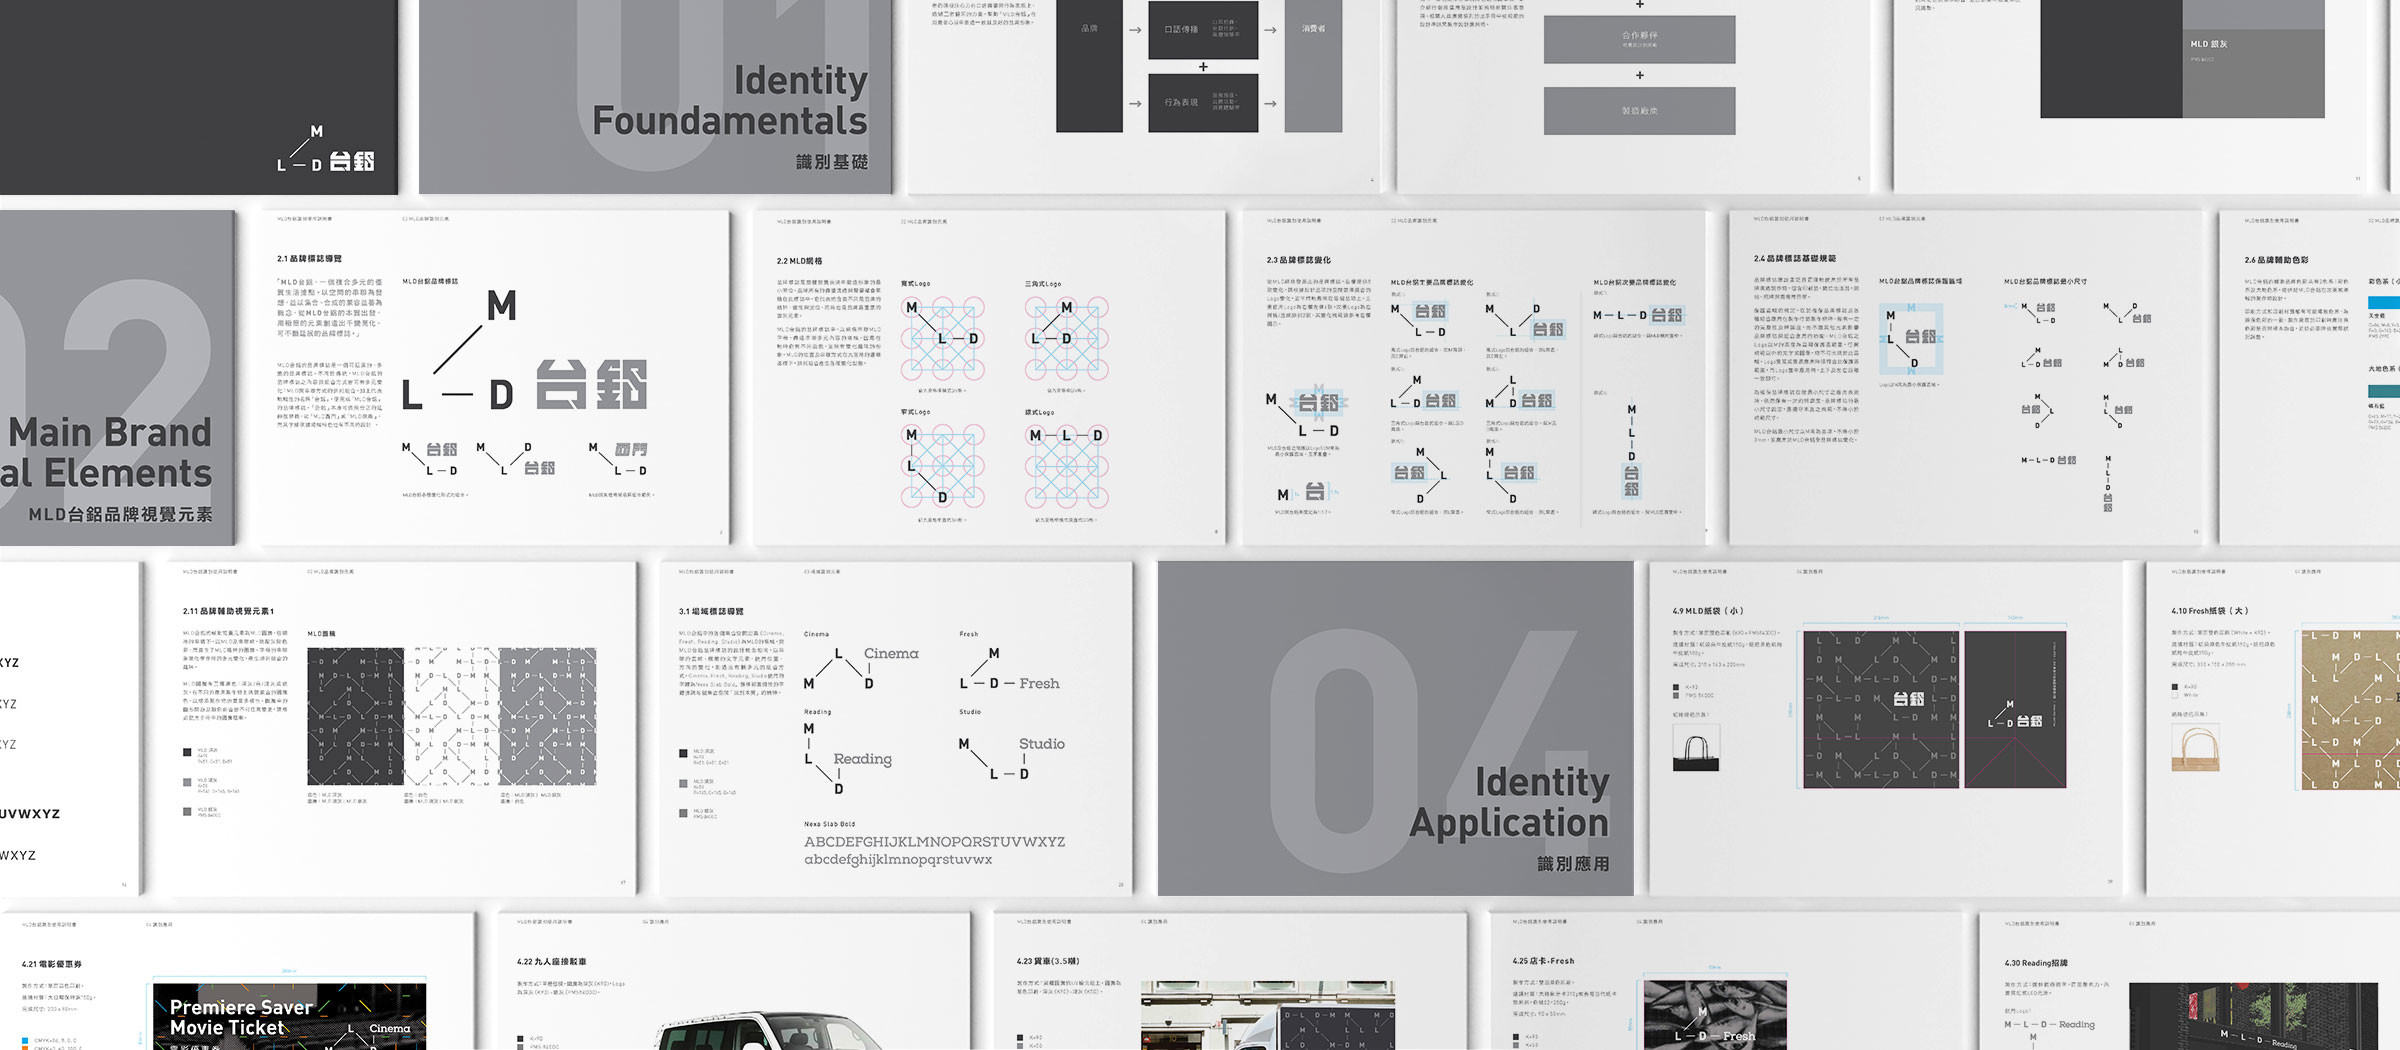The width and height of the screenshot is (2400, 1050).
Task: Click the 2.4 品牌標誌基礎規範 page heading
Action: coord(1794,258)
